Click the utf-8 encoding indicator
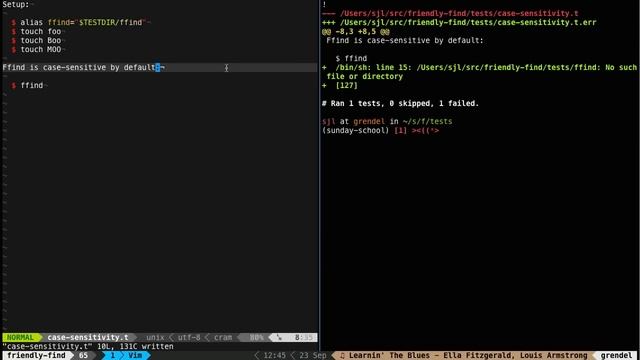Viewport: 640px width, 360px height. pyautogui.click(x=189, y=338)
